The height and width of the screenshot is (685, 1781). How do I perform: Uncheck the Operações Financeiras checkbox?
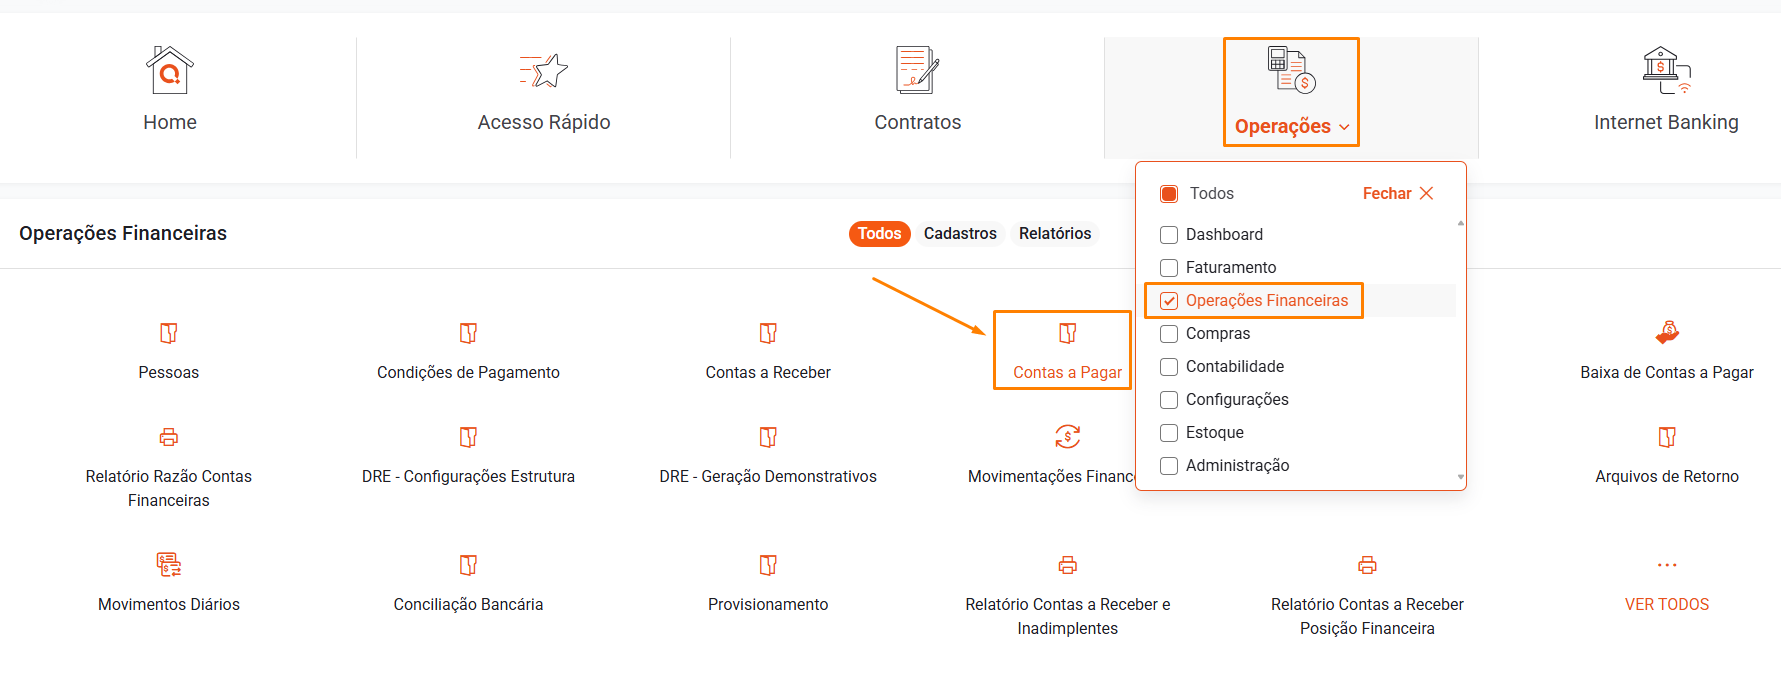pyautogui.click(x=1169, y=301)
